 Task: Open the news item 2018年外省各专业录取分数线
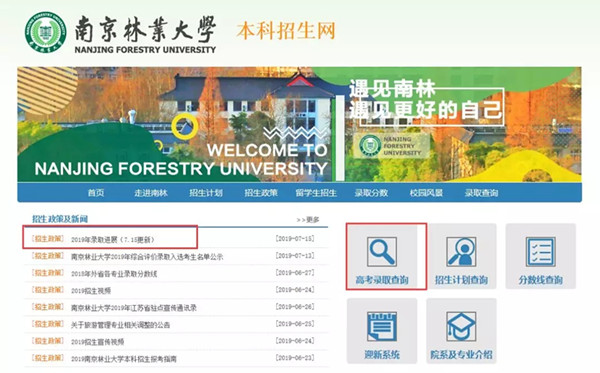click(114, 274)
